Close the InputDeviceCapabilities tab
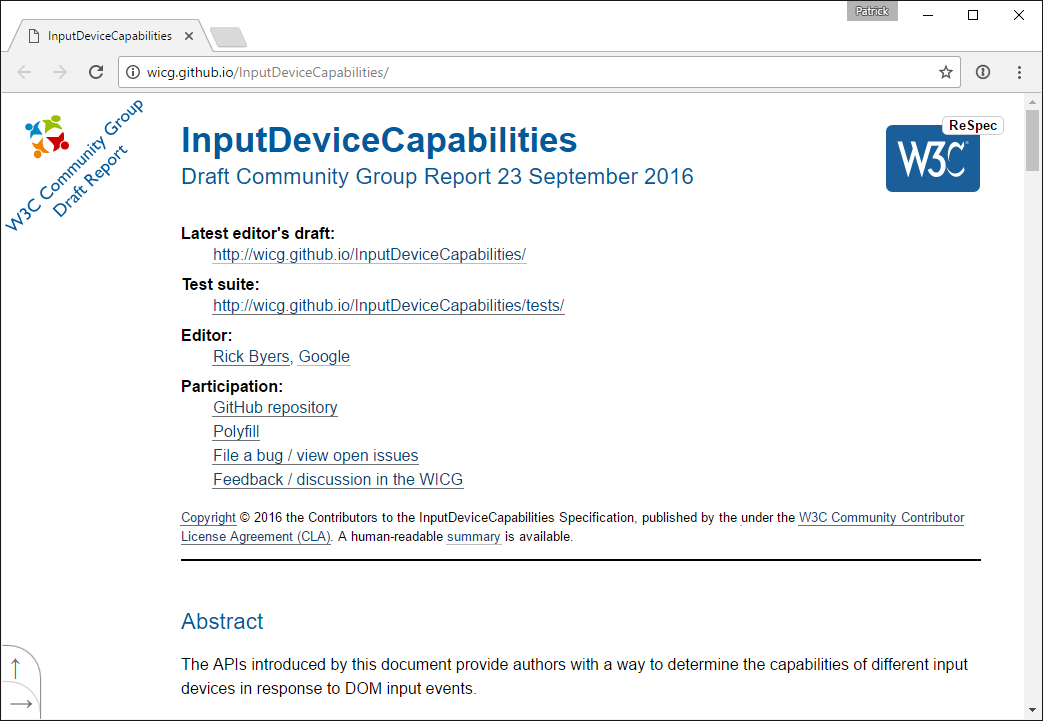This screenshot has height=721, width=1043. pyautogui.click(x=189, y=36)
